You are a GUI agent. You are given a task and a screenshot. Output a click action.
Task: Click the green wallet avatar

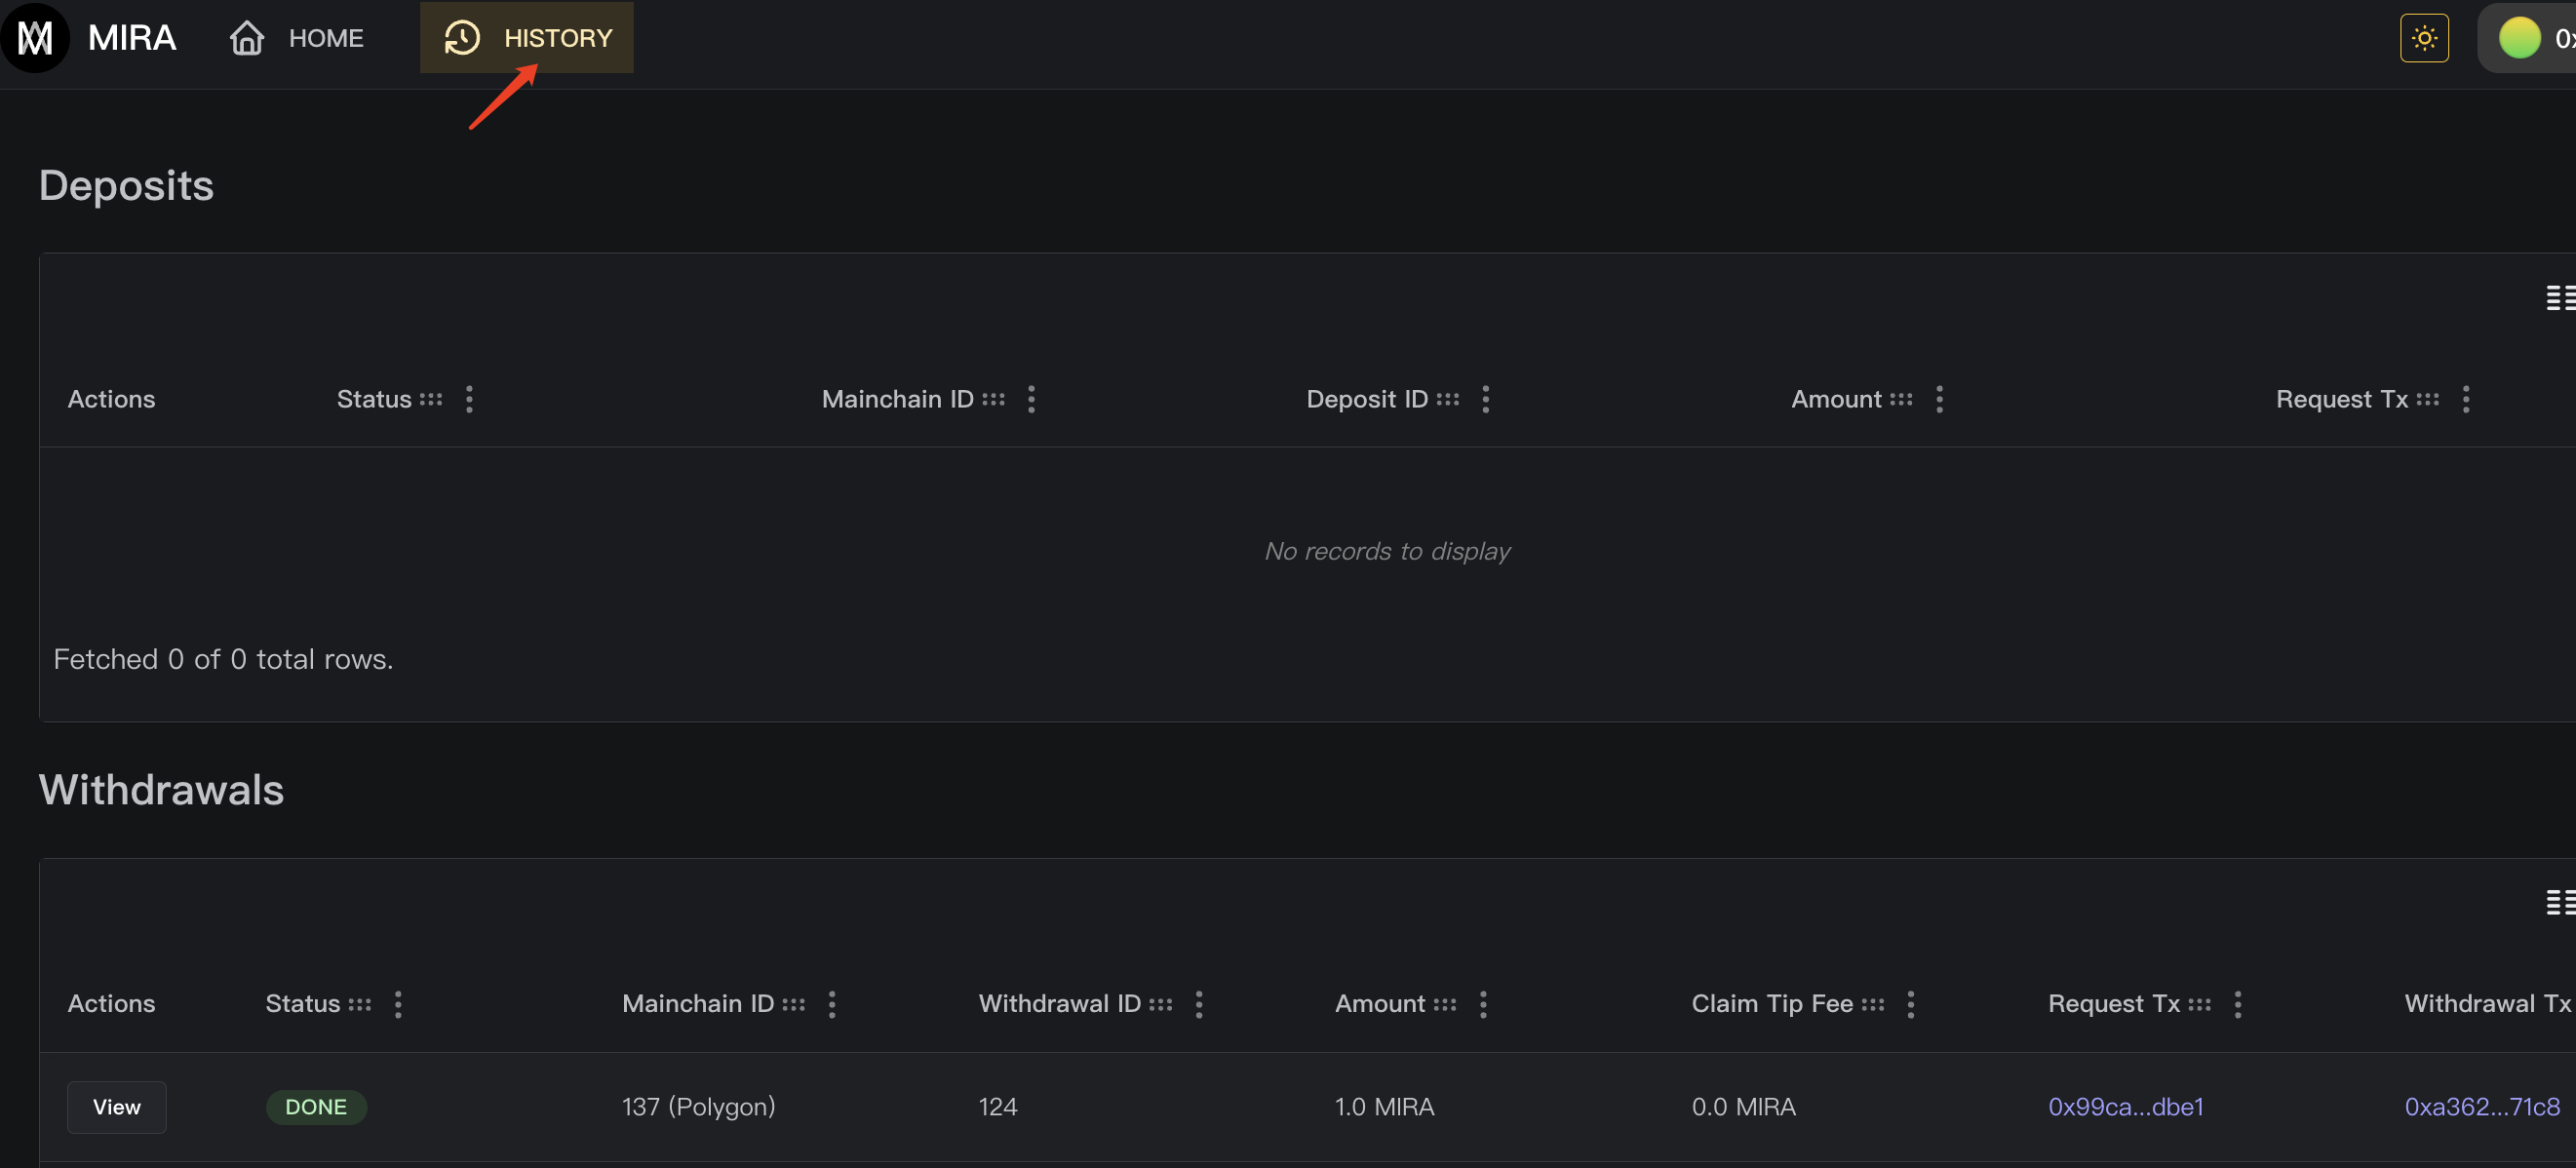(2518, 38)
